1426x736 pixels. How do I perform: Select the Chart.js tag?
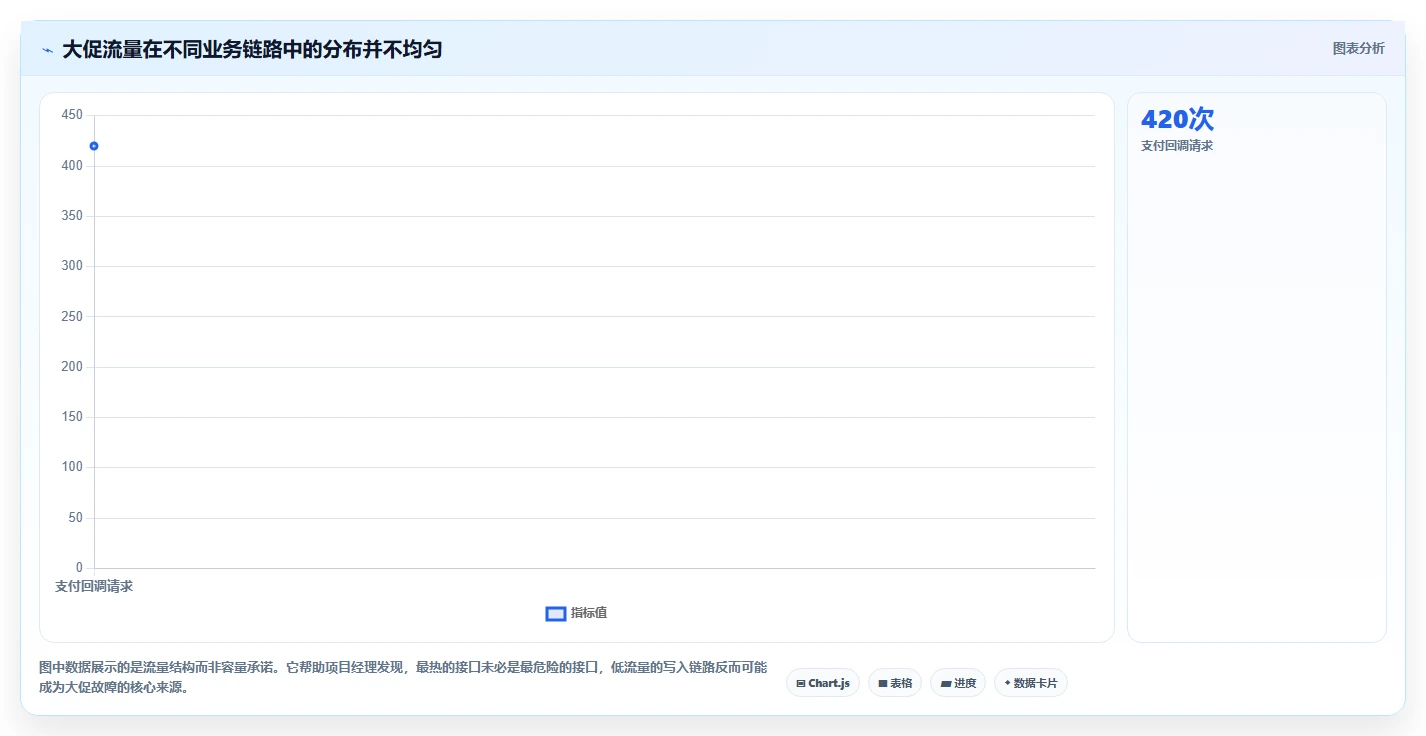coord(823,683)
